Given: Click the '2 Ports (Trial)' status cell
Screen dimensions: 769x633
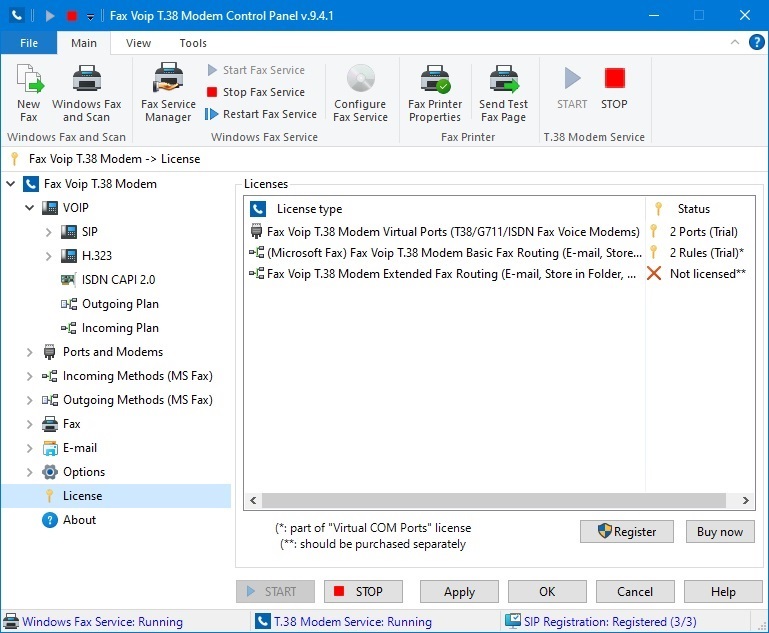Looking at the screenshot, I should pyautogui.click(x=703, y=232).
